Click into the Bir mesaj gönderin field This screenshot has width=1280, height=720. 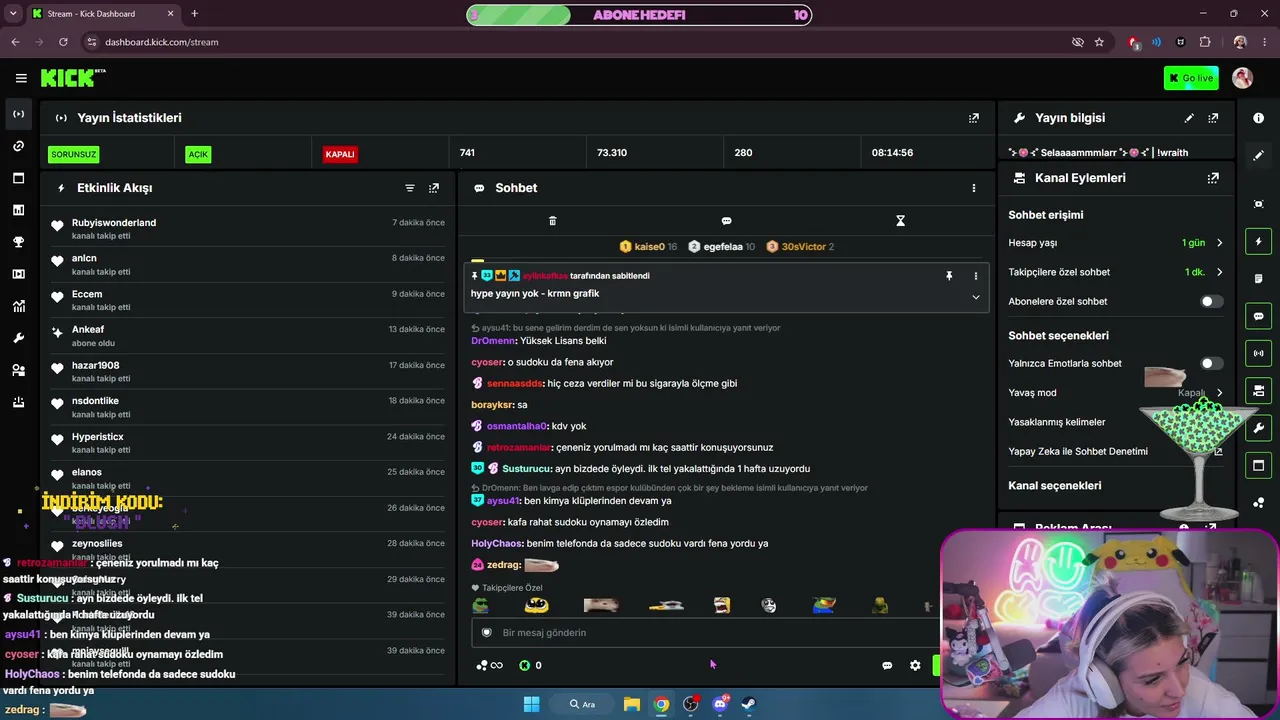705,632
